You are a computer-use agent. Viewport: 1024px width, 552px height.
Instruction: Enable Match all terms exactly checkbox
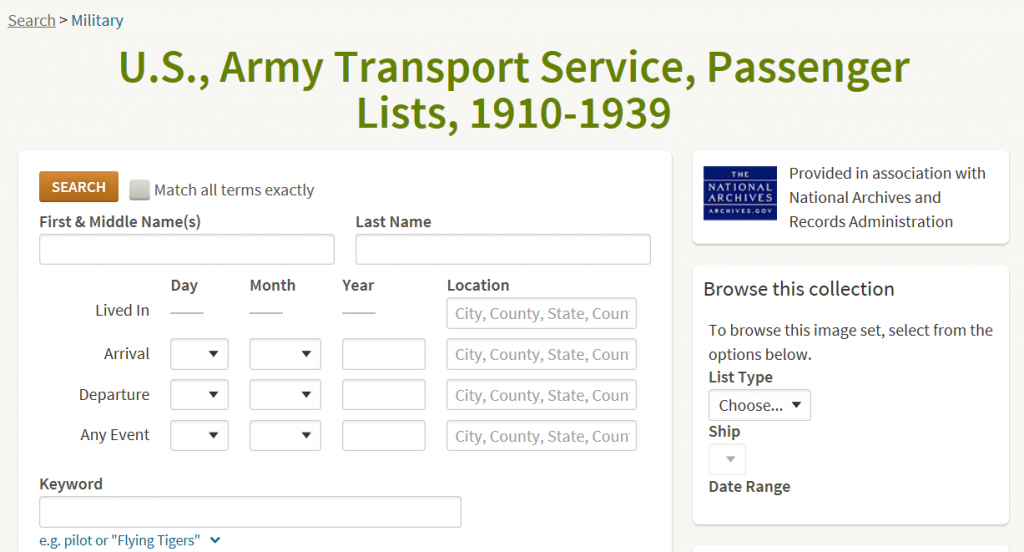[x=139, y=189]
